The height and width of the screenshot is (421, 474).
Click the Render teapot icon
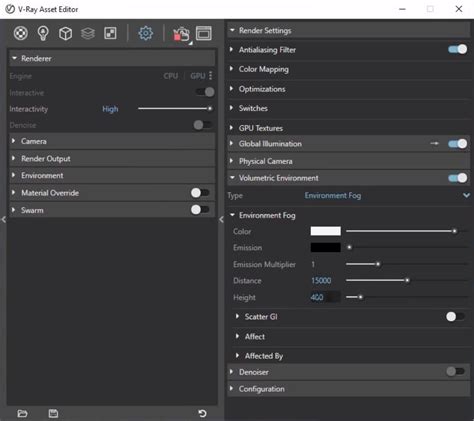tap(182, 34)
